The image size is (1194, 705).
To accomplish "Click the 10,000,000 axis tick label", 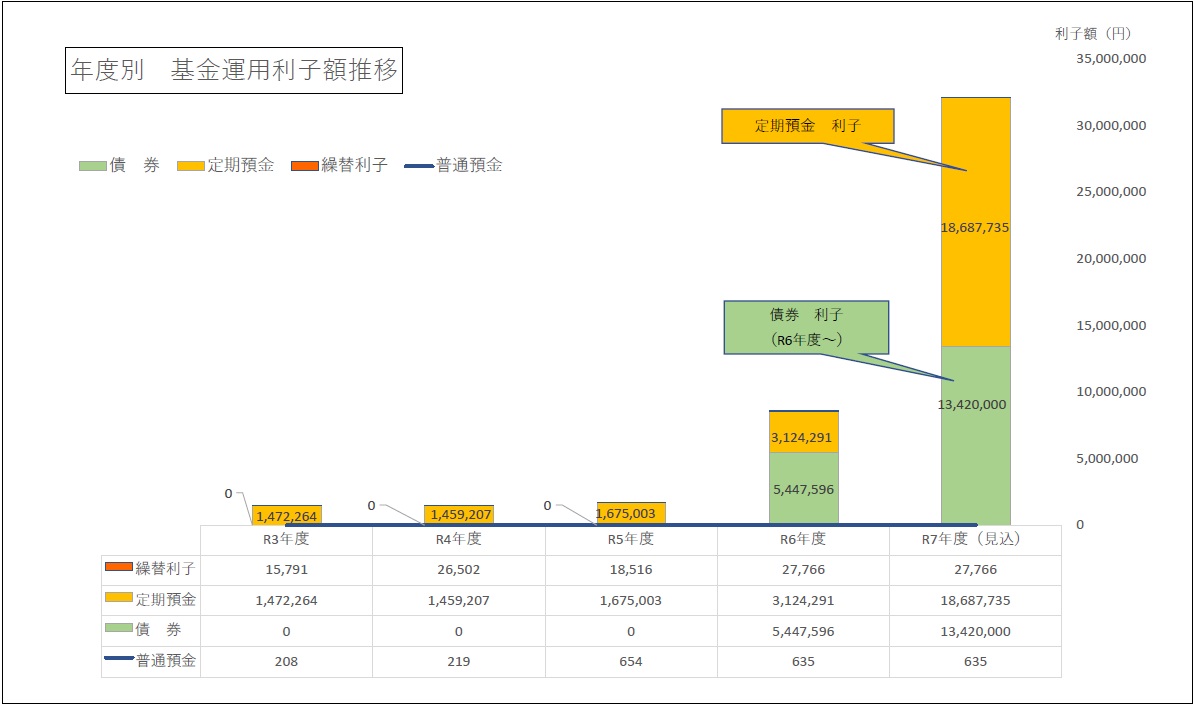I will click(1110, 392).
